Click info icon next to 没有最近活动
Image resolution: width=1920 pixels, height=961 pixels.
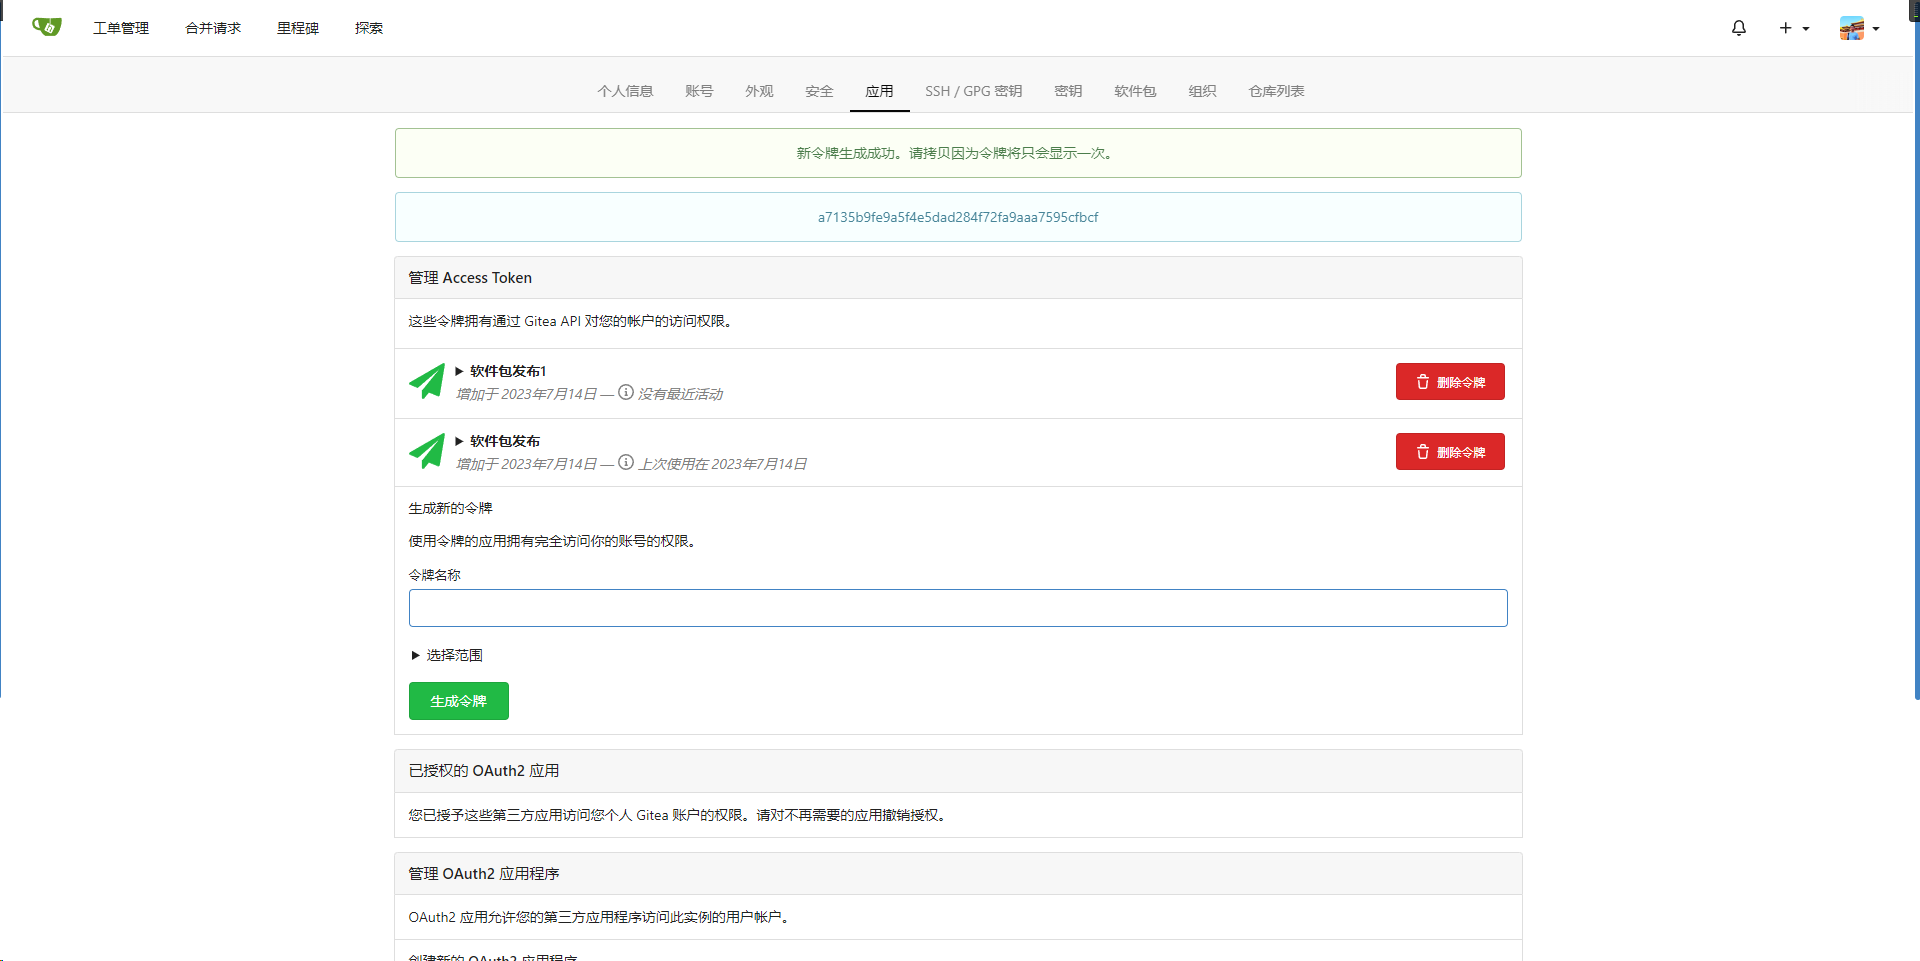tap(626, 393)
